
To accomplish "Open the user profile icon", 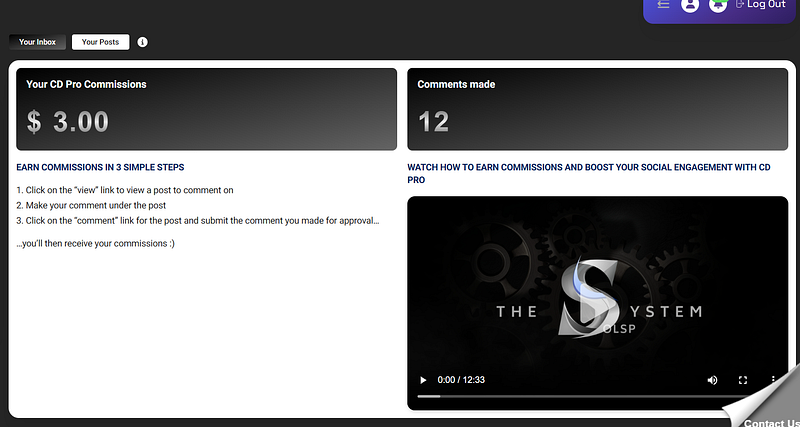I will tap(690, 5).
